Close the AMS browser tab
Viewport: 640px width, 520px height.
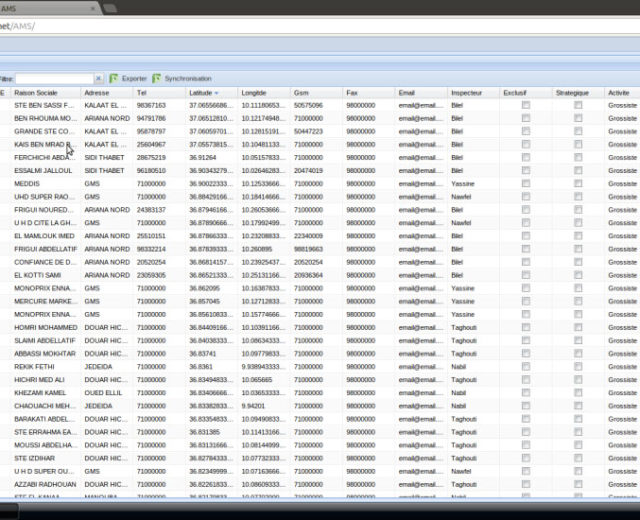pyautogui.click(x=93, y=7)
